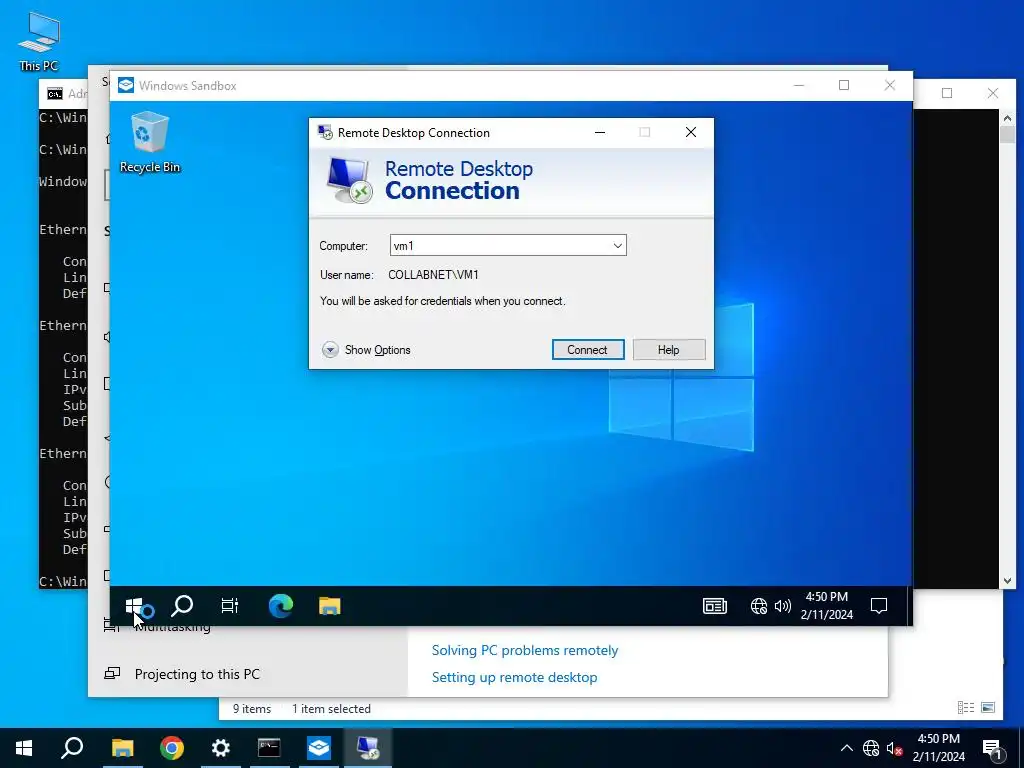This screenshot has width=1024, height=768.
Task: Open File Explorer on the host taskbar
Action: click(x=122, y=748)
